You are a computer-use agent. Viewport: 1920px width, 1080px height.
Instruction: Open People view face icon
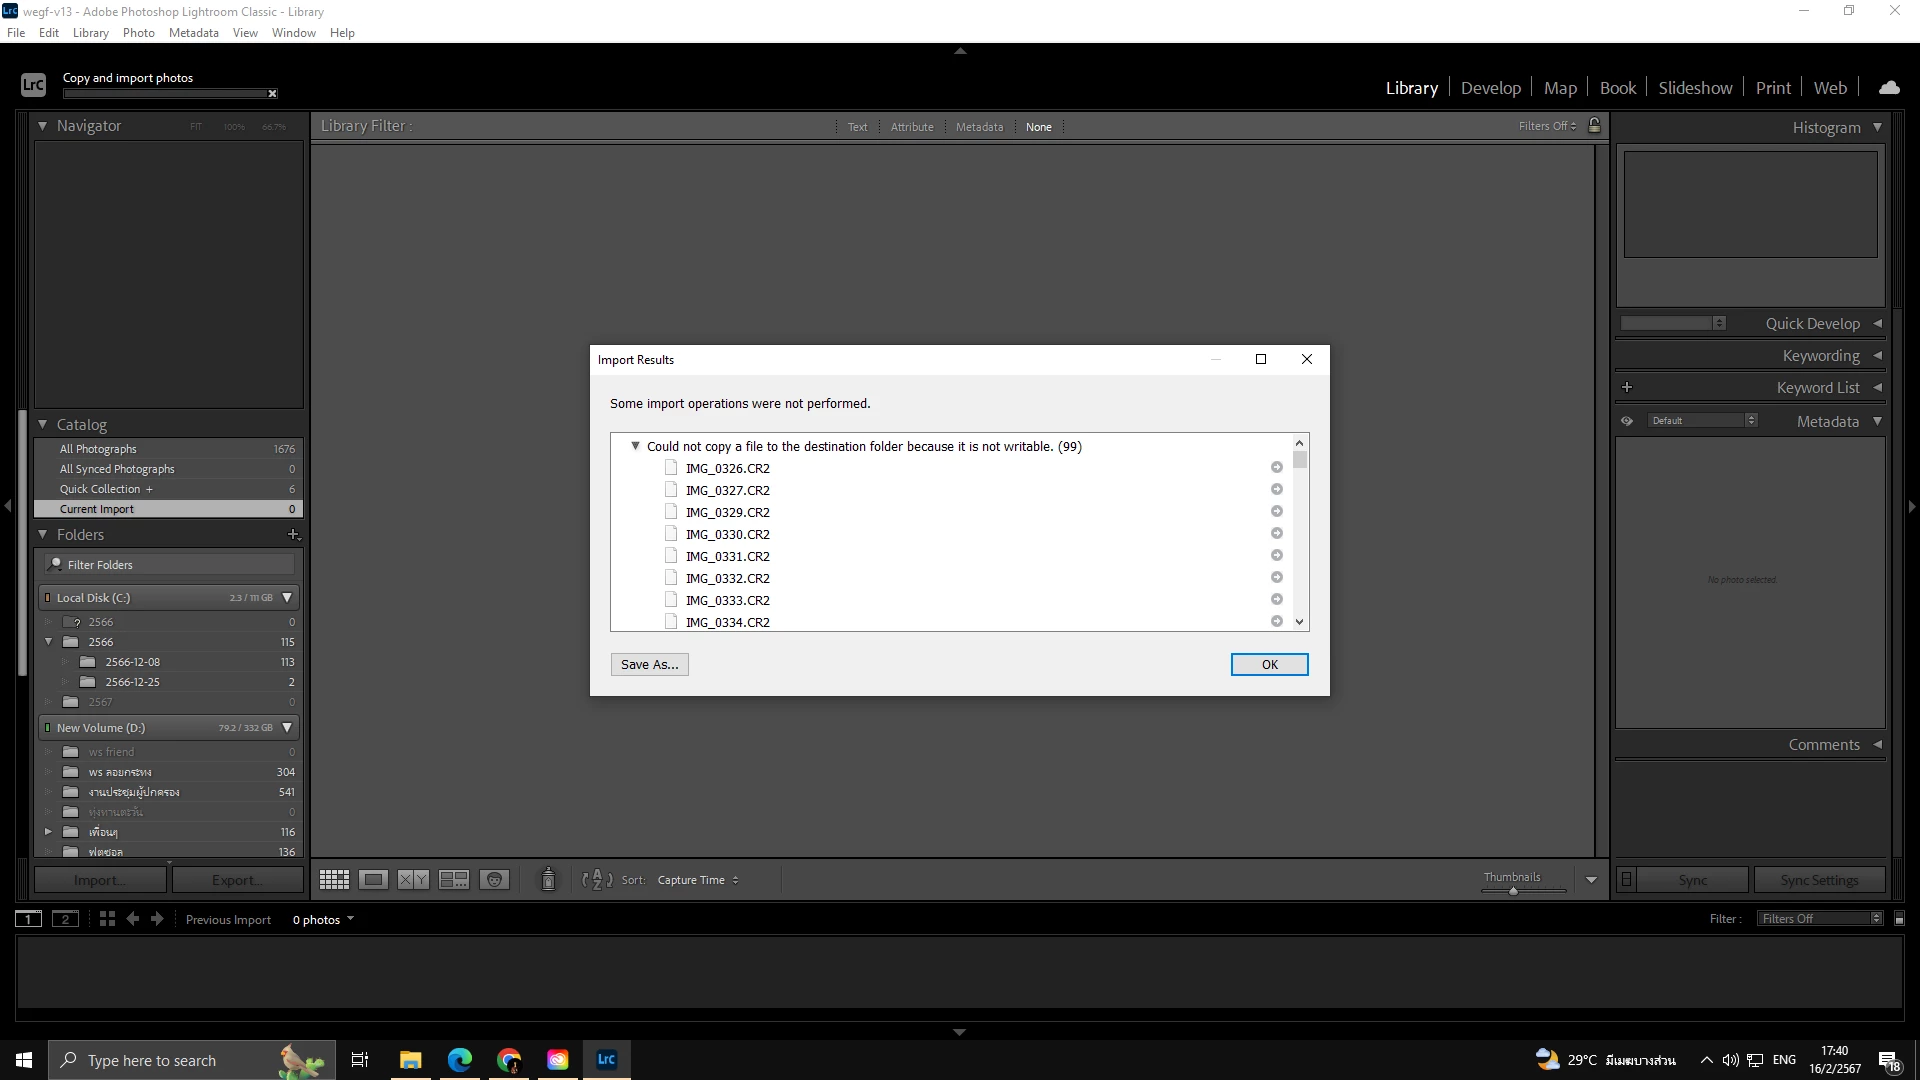click(494, 880)
